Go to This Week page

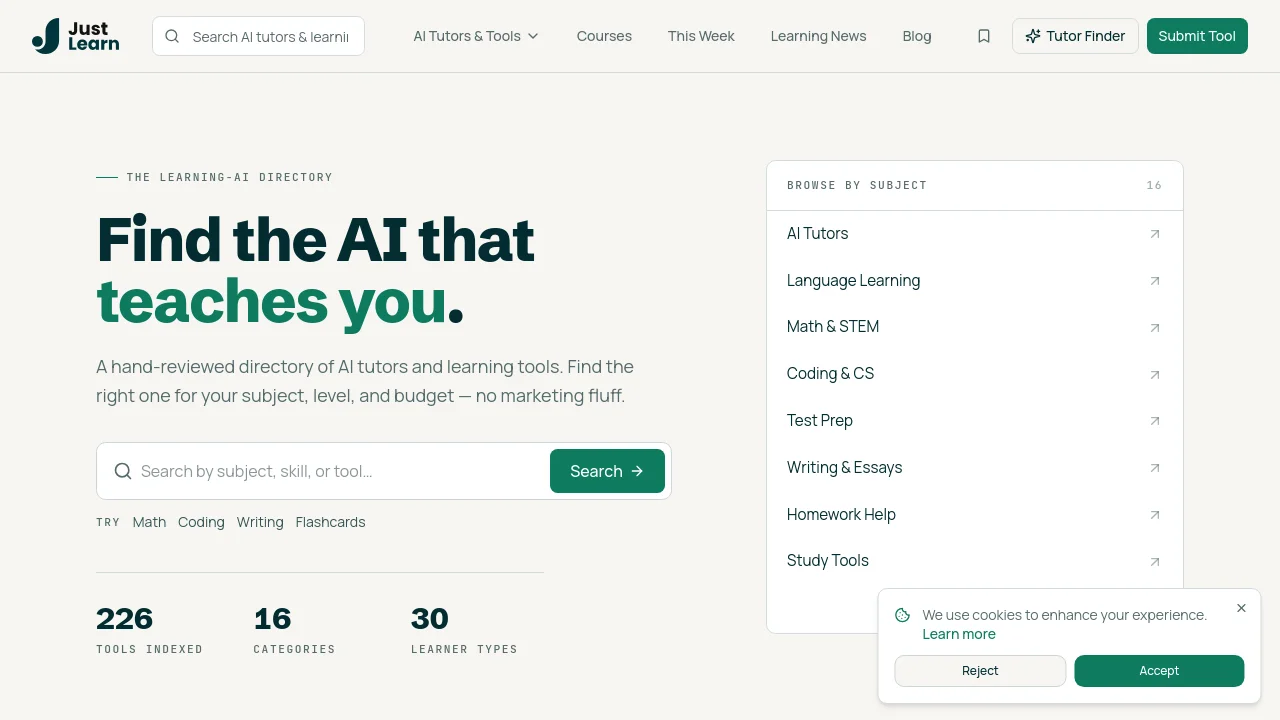click(701, 36)
